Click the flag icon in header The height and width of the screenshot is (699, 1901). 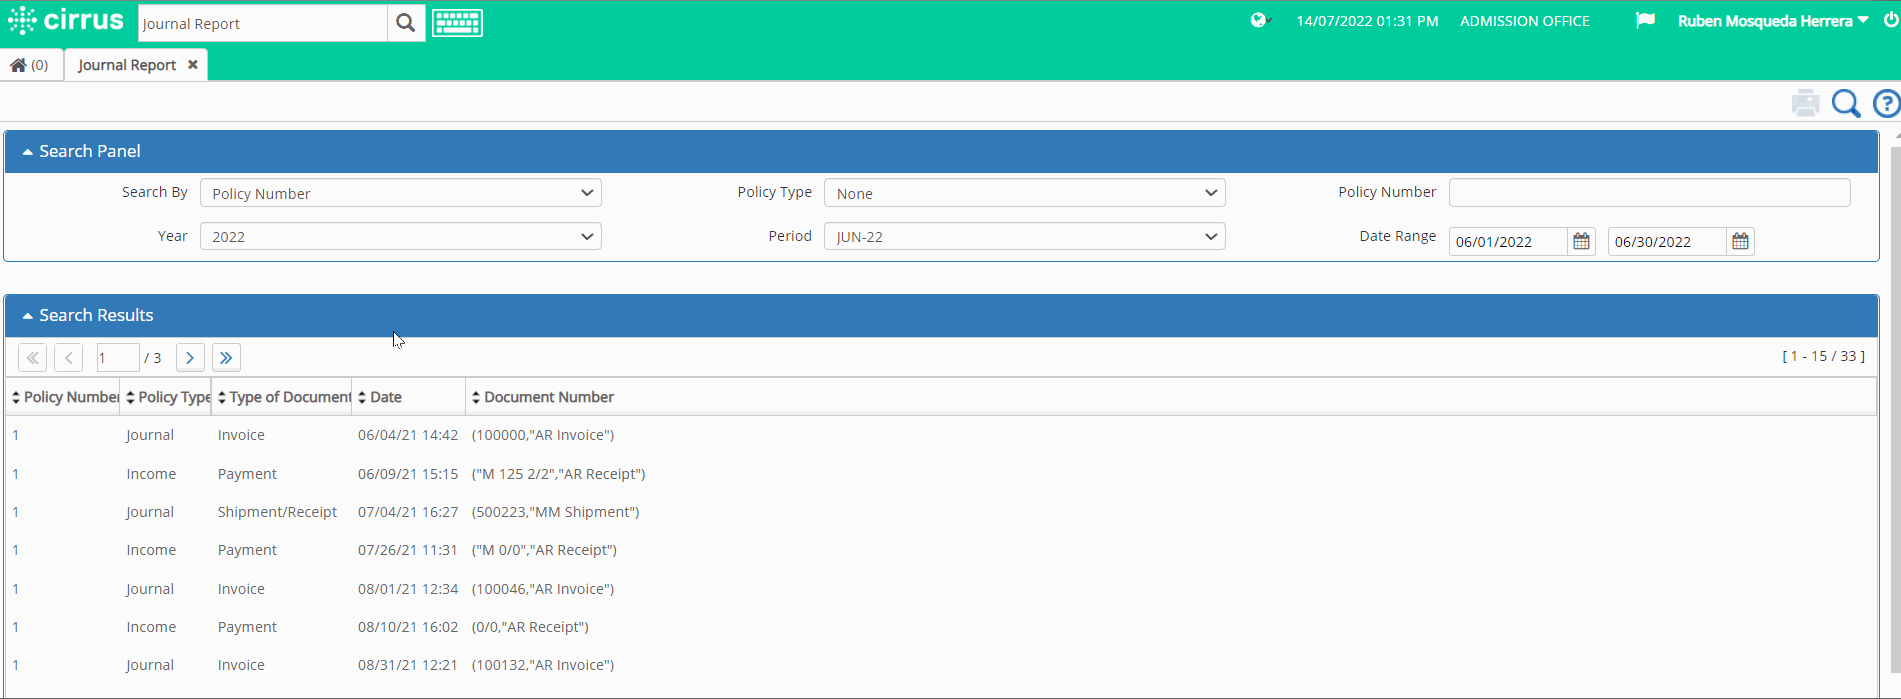tap(1645, 20)
